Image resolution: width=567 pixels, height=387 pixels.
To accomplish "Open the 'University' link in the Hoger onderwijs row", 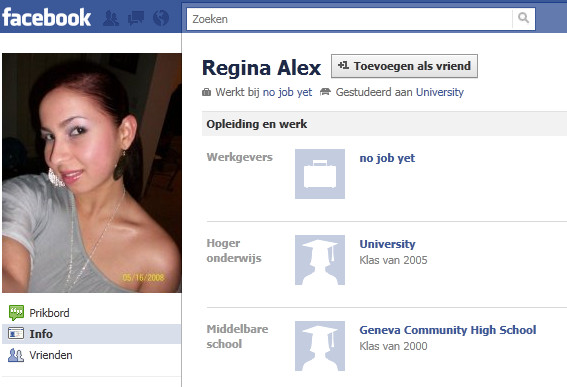I will tap(387, 244).
